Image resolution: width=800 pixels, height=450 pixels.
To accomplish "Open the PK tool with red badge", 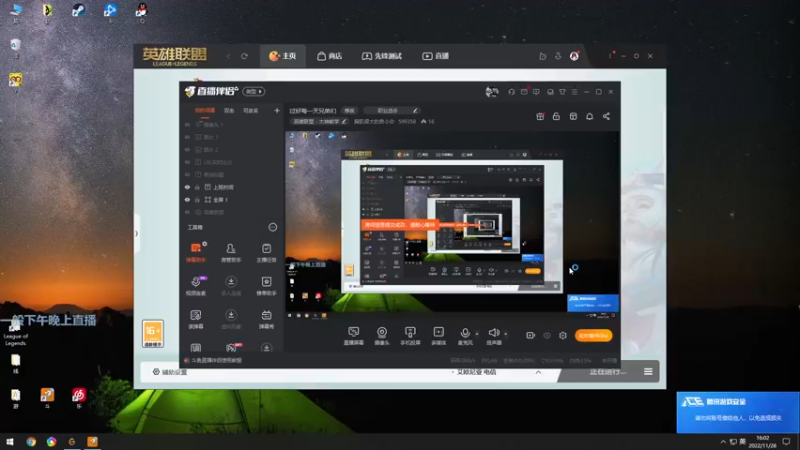I will [x=232, y=347].
